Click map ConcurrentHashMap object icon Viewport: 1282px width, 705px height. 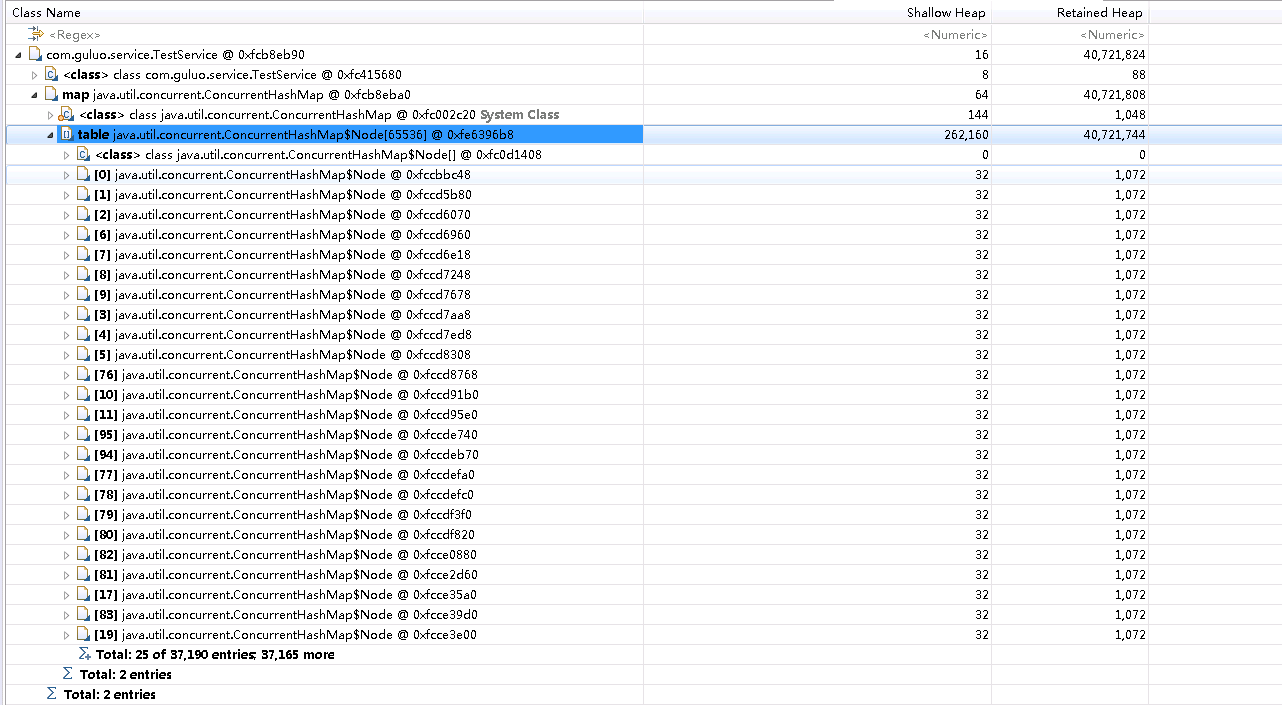52,95
